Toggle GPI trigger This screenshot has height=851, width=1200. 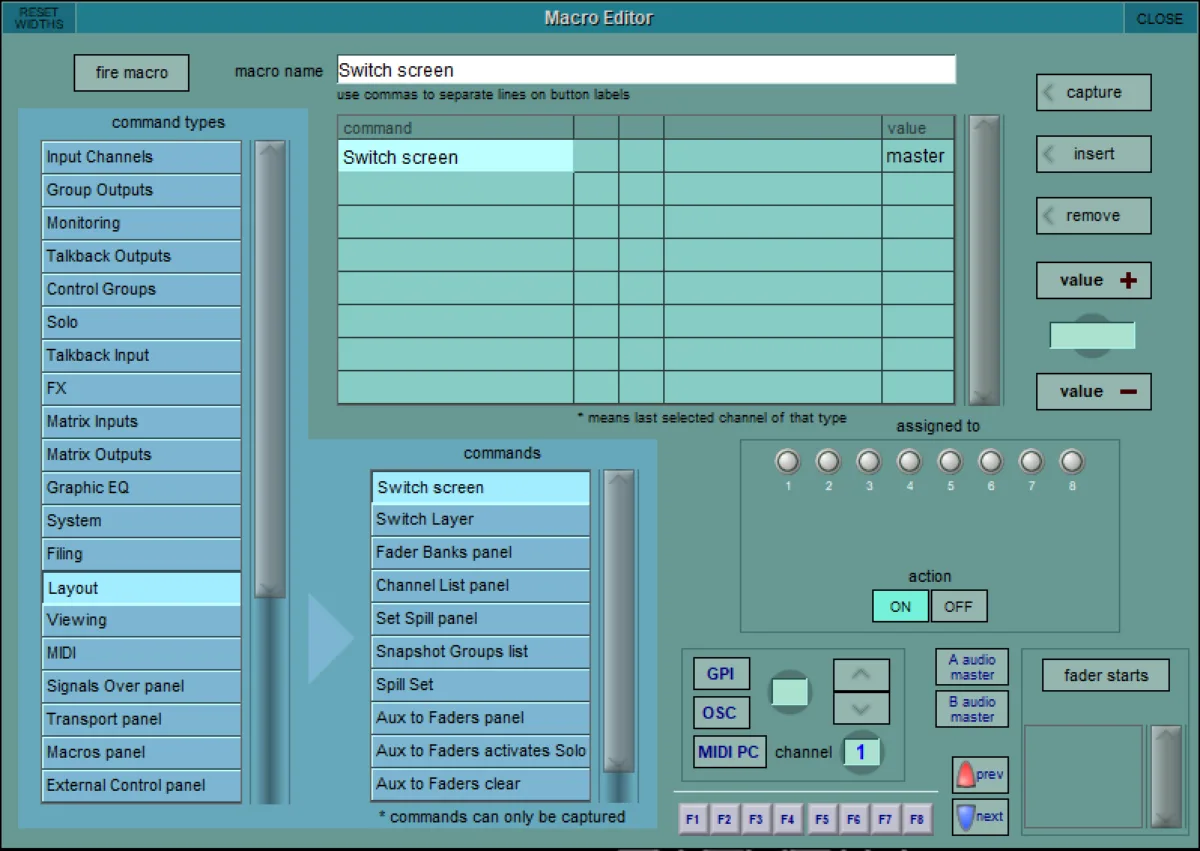click(x=721, y=674)
